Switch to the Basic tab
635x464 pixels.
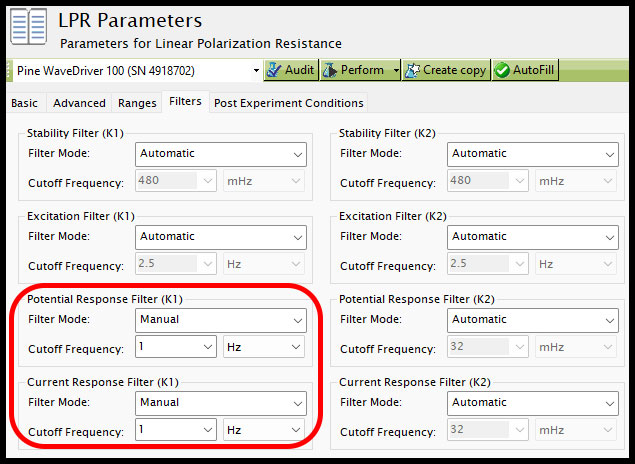(x=24, y=103)
